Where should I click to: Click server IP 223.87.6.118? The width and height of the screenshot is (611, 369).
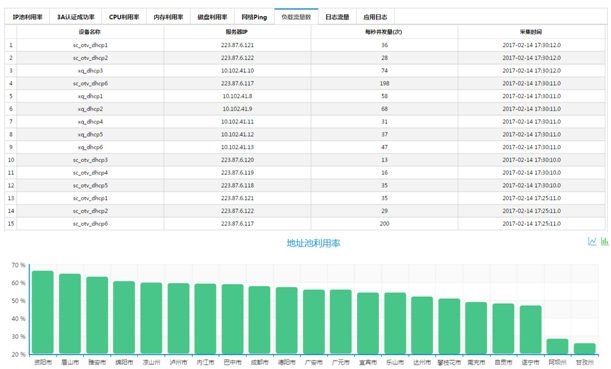tap(237, 185)
